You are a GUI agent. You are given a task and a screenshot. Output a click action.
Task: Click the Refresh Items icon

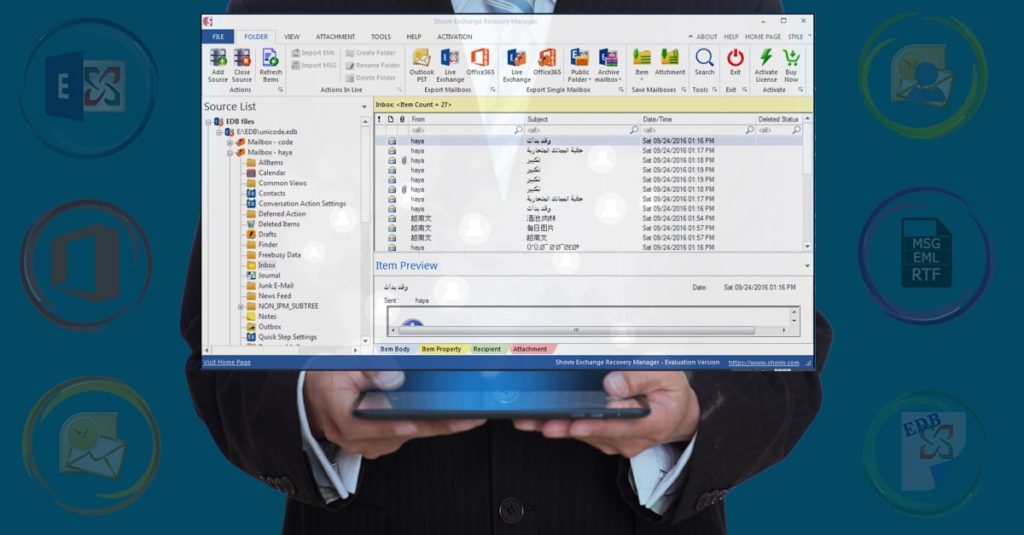click(x=270, y=57)
